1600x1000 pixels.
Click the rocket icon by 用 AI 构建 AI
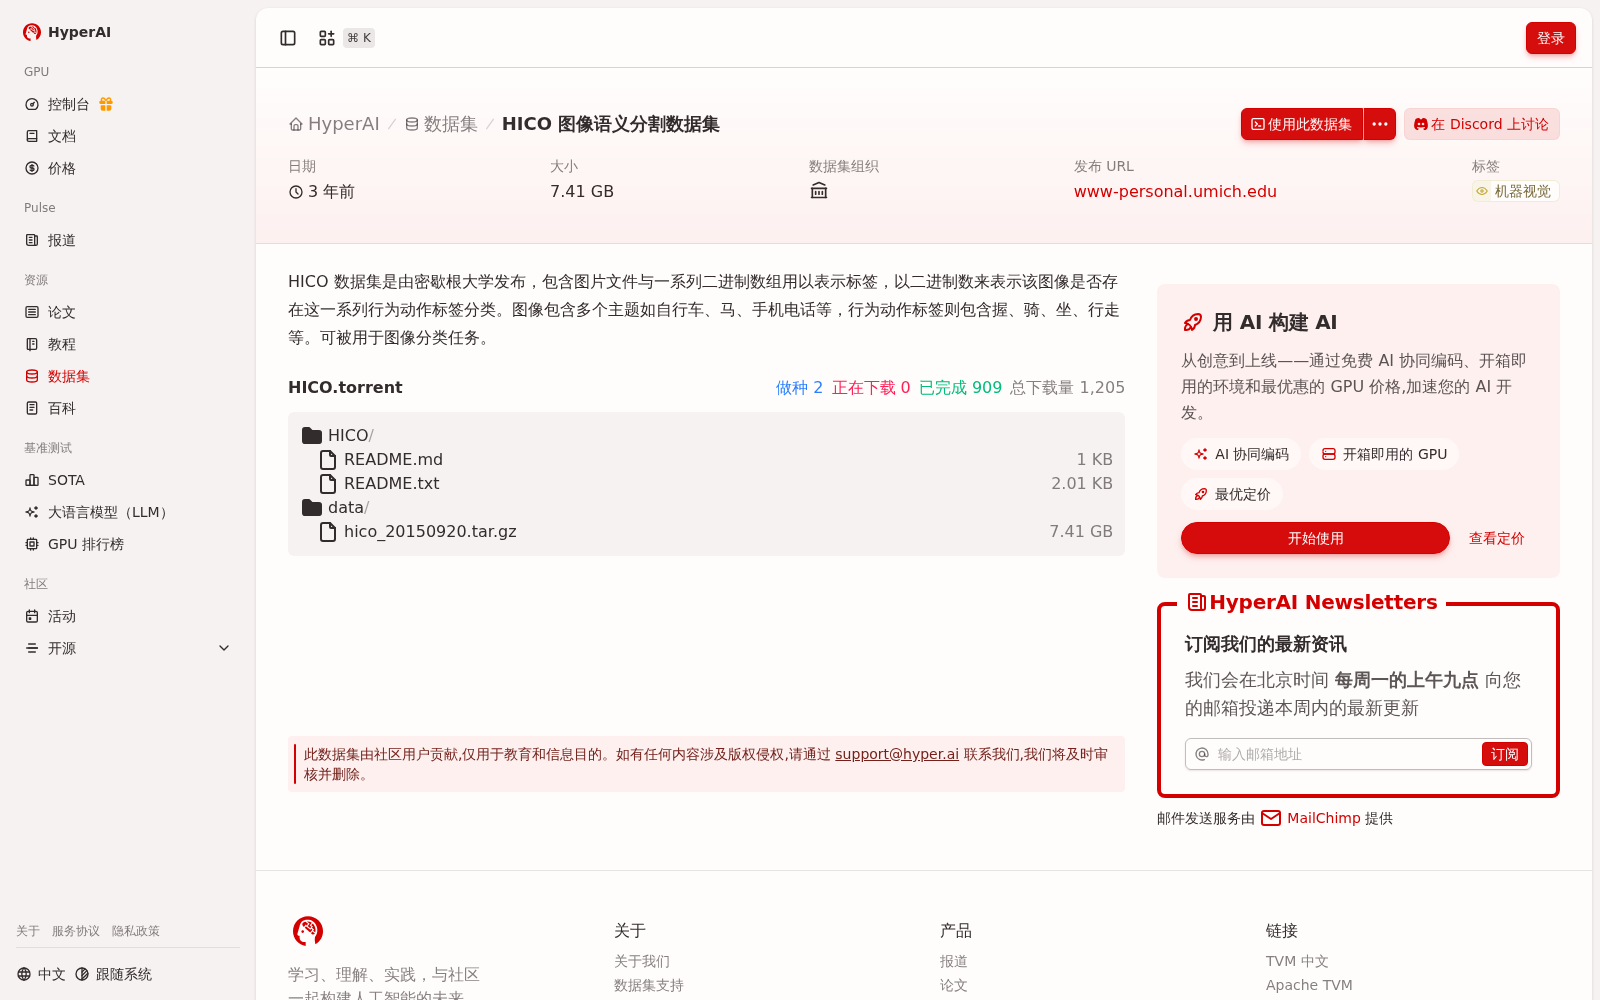pyautogui.click(x=1193, y=322)
